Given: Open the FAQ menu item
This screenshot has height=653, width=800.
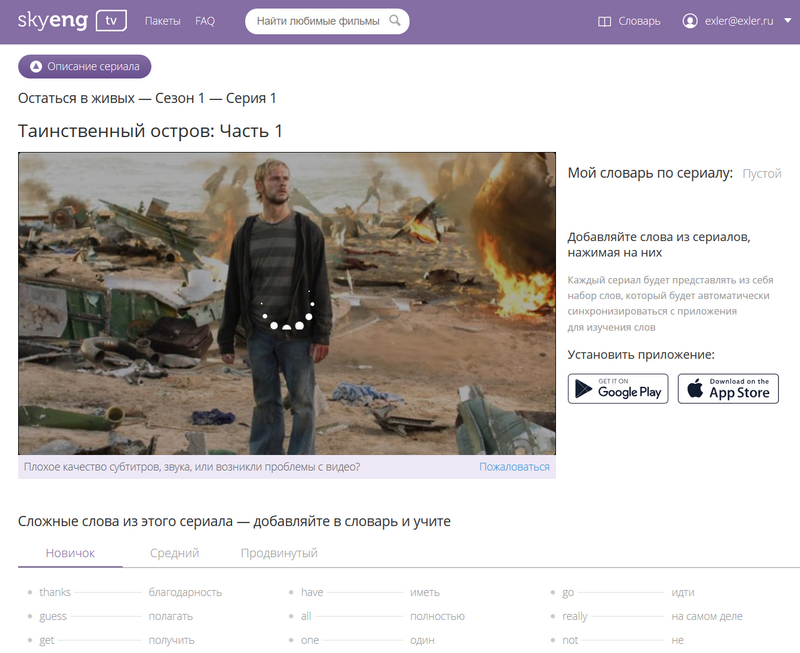Looking at the screenshot, I should click(x=205, y=21).
